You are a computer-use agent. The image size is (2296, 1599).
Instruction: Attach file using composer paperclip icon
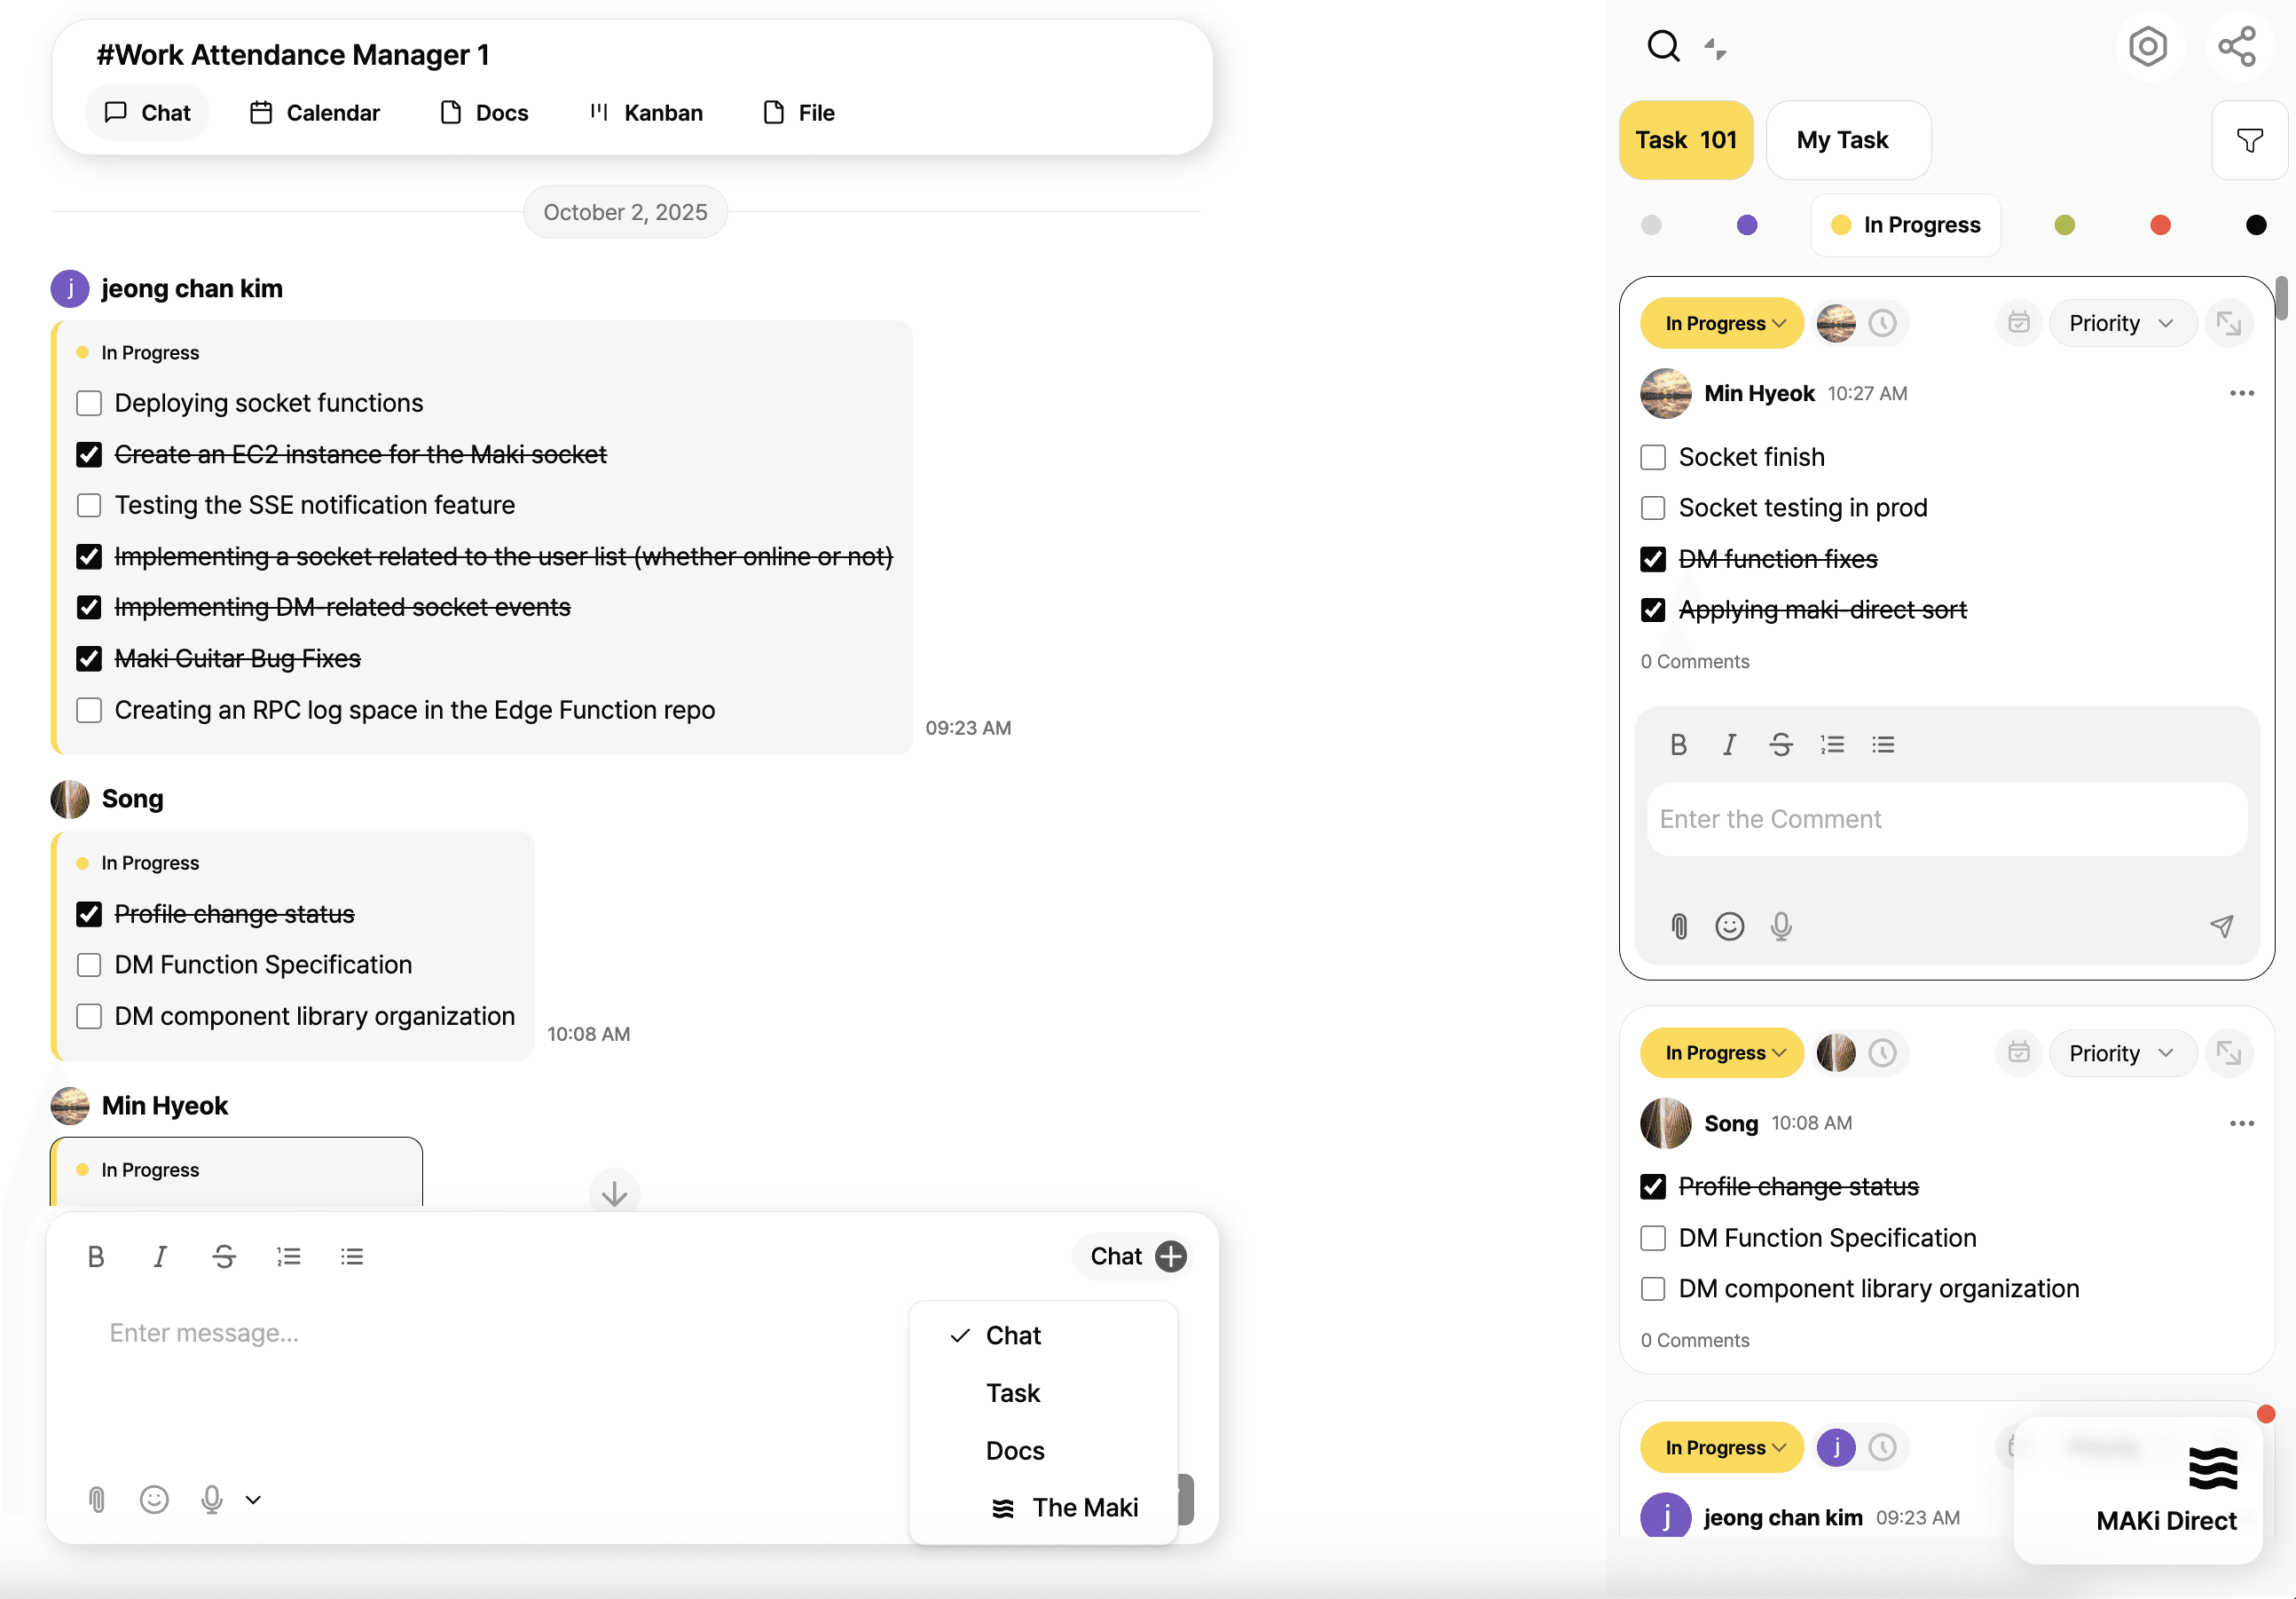97,1498
